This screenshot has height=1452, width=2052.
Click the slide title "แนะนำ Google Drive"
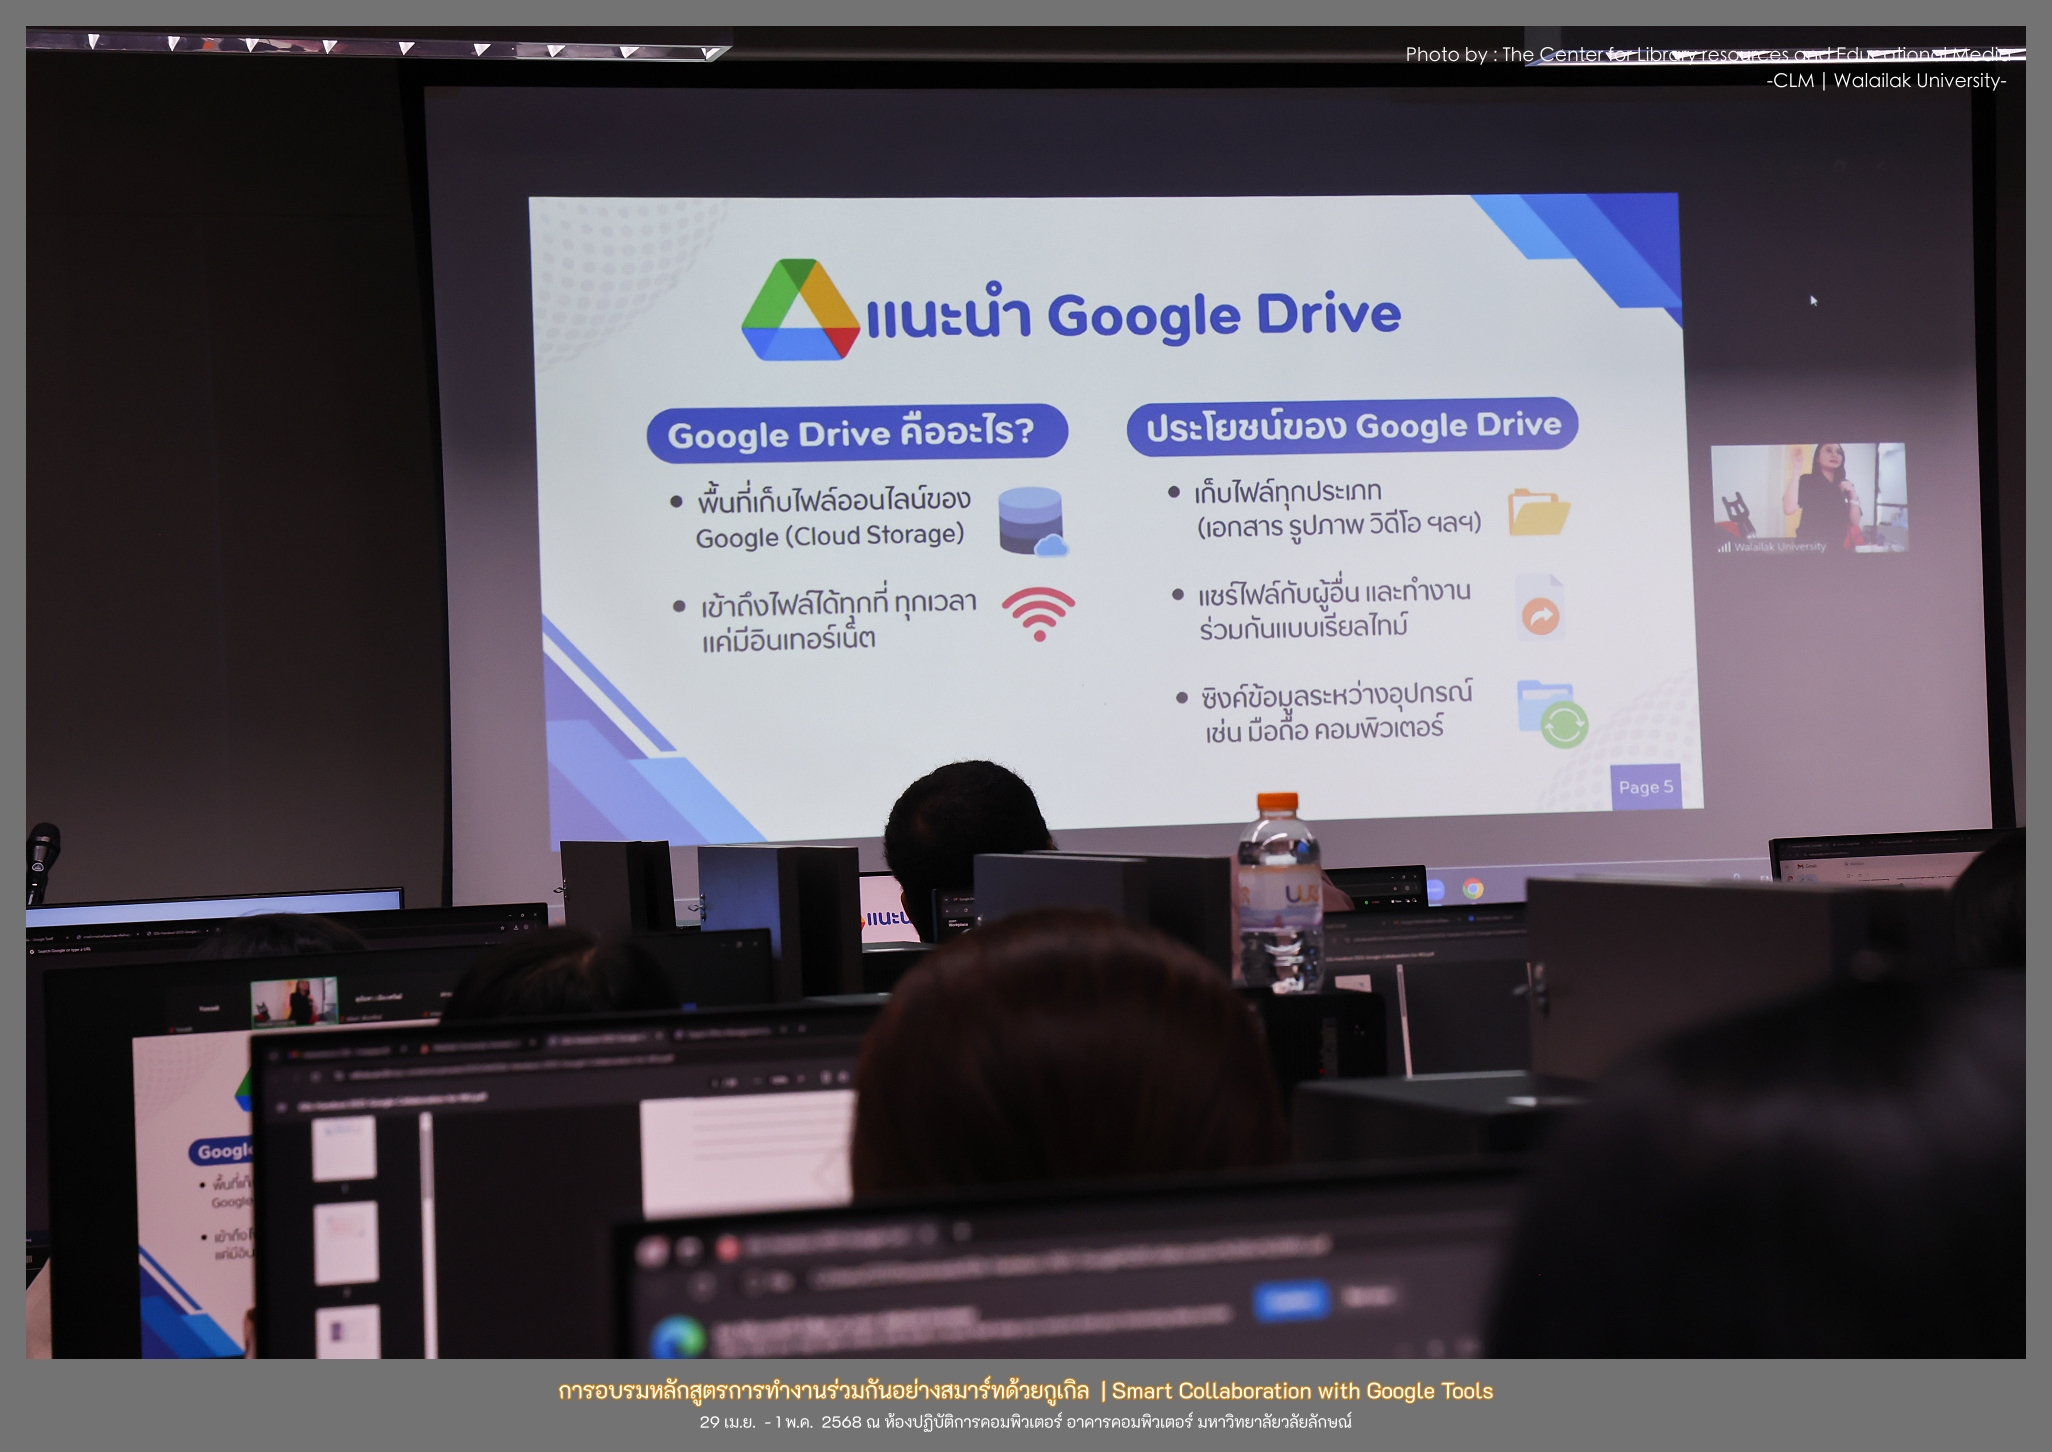click(x=1132, y=316)
